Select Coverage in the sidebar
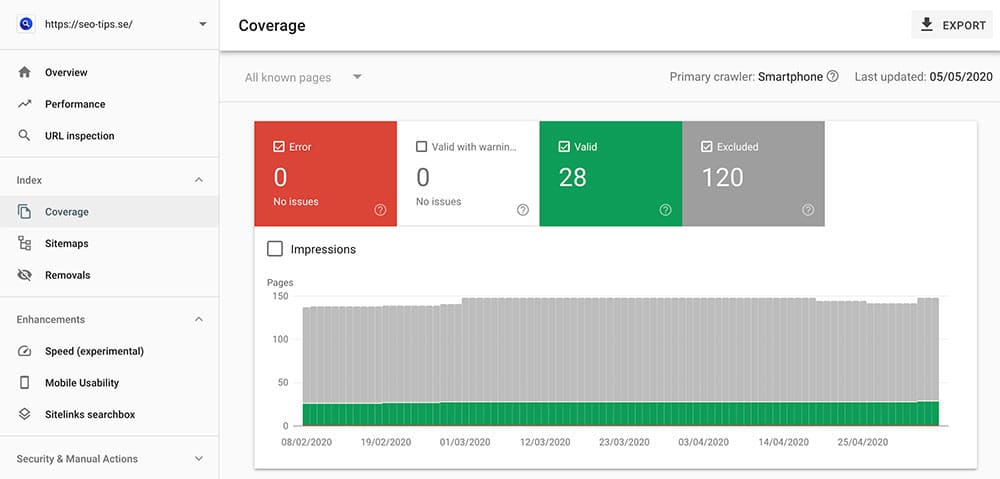 (109, 212)
